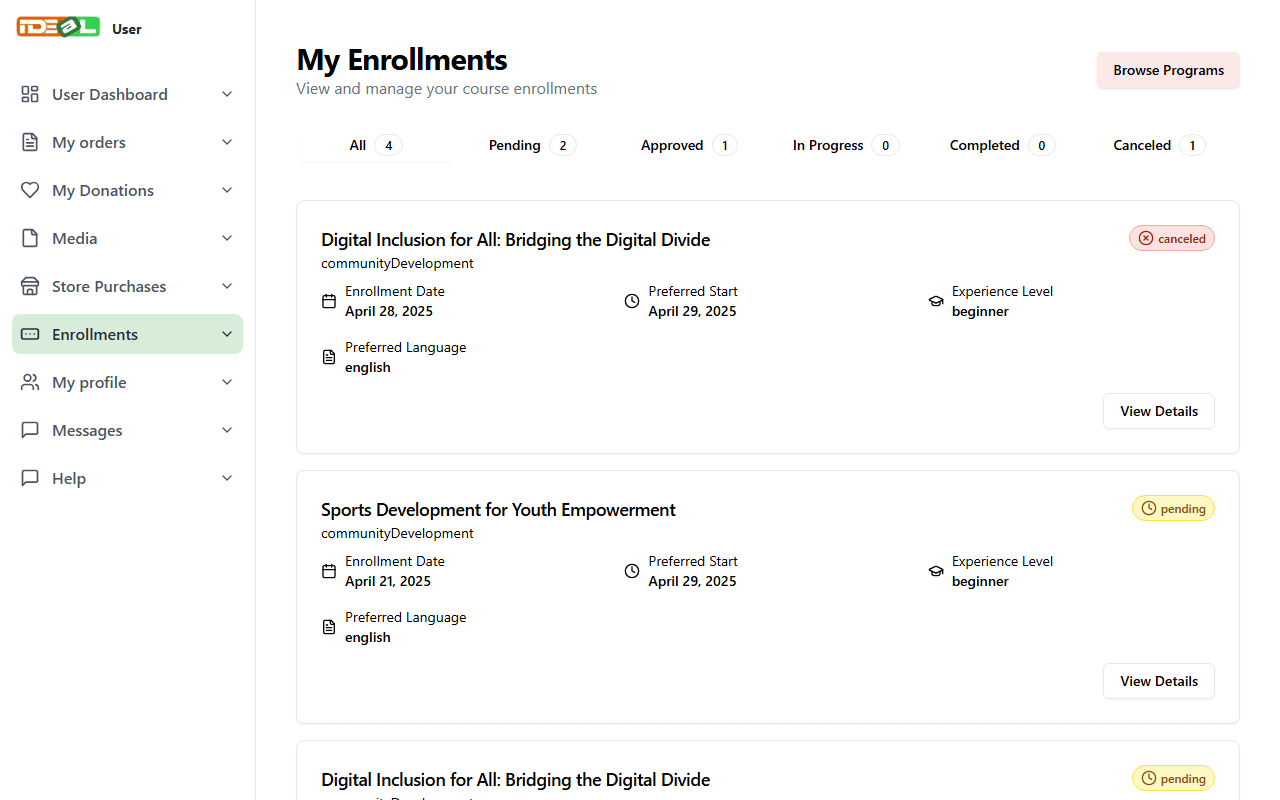This screenshot has height=800, width=1280.
Task: Expand the User Dashboard chevron
Action: coord(227,94)
